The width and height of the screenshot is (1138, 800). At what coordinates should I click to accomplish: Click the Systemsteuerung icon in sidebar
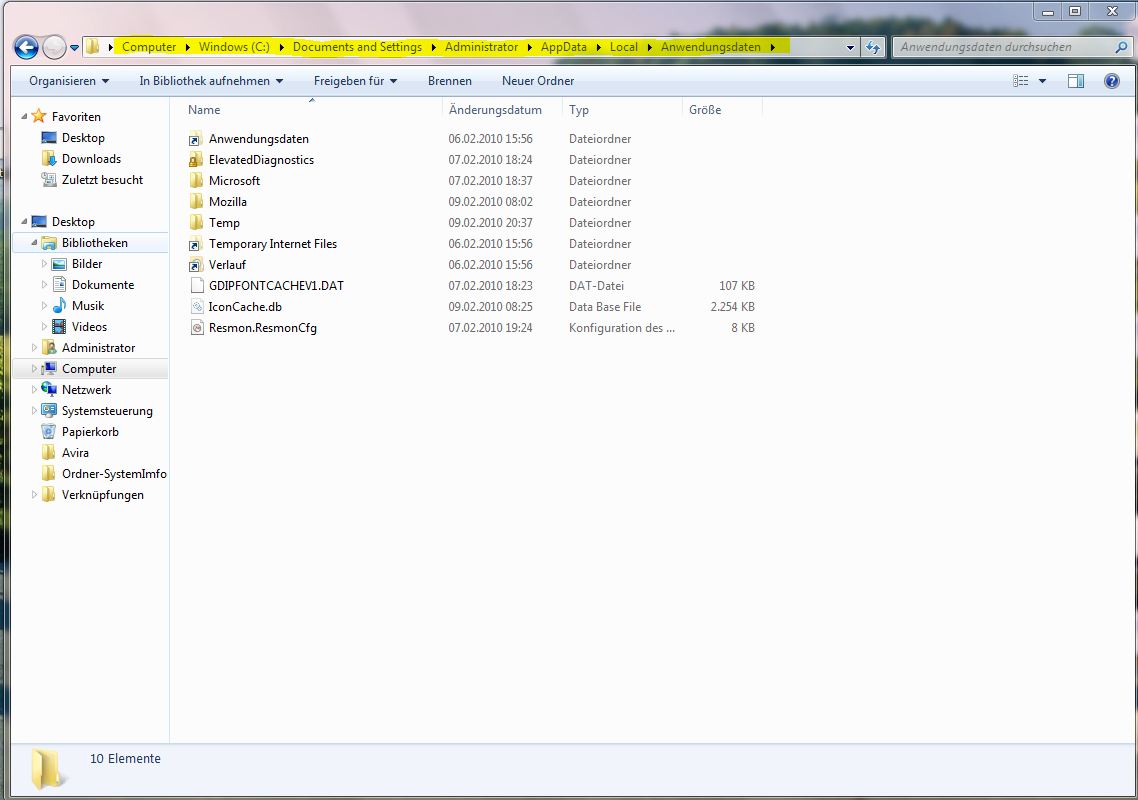coord(49,411)
